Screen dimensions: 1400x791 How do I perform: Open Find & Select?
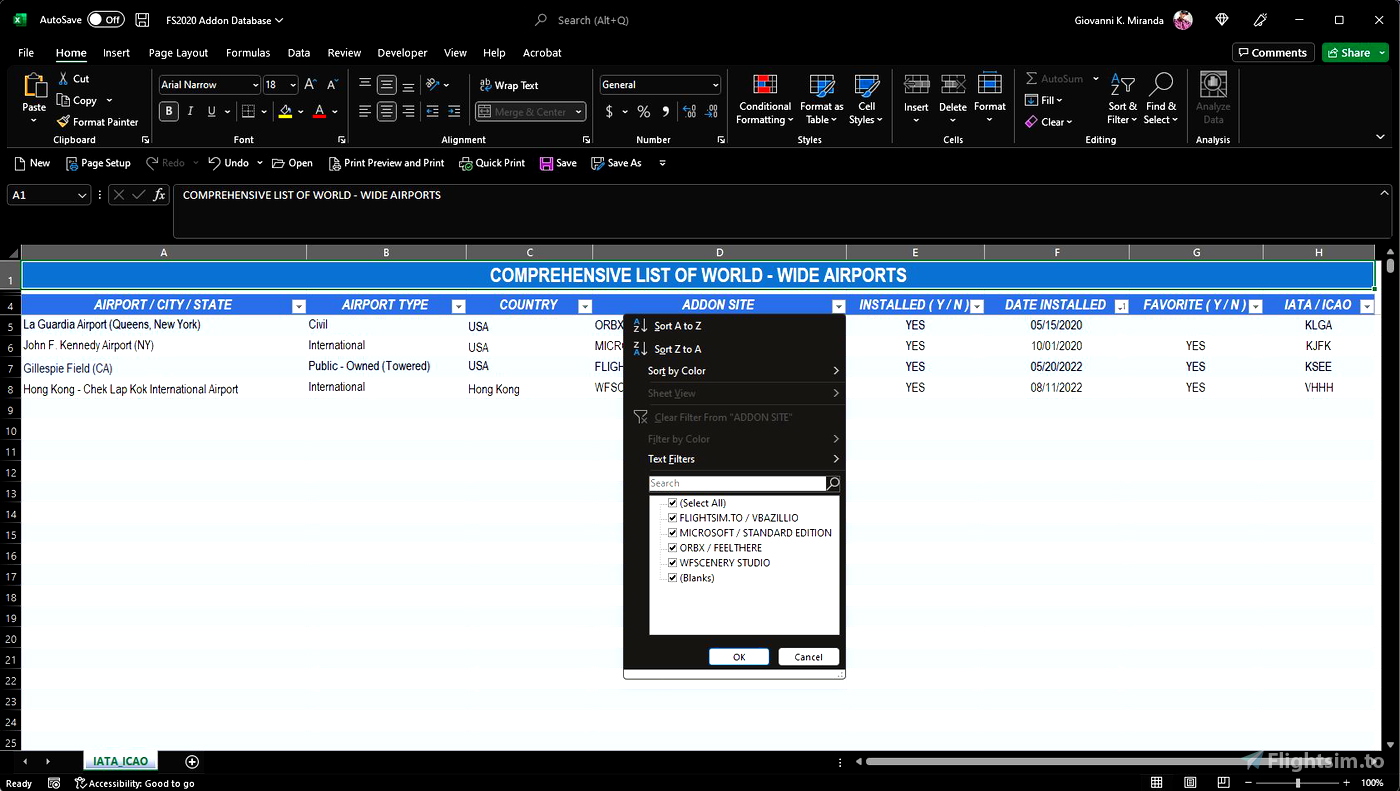[1161, 99]
